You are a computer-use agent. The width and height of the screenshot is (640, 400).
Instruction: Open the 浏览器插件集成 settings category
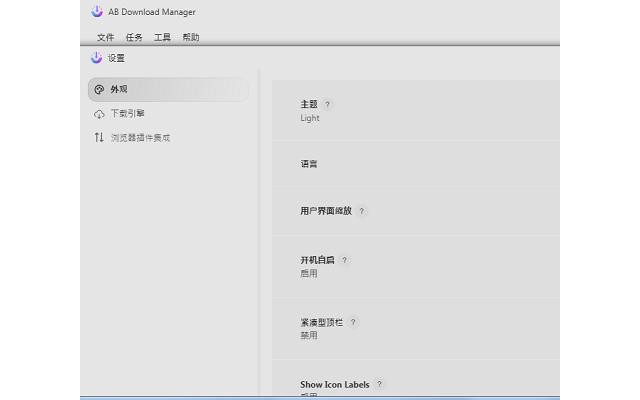pyautogui.click(x=168, y=138)
